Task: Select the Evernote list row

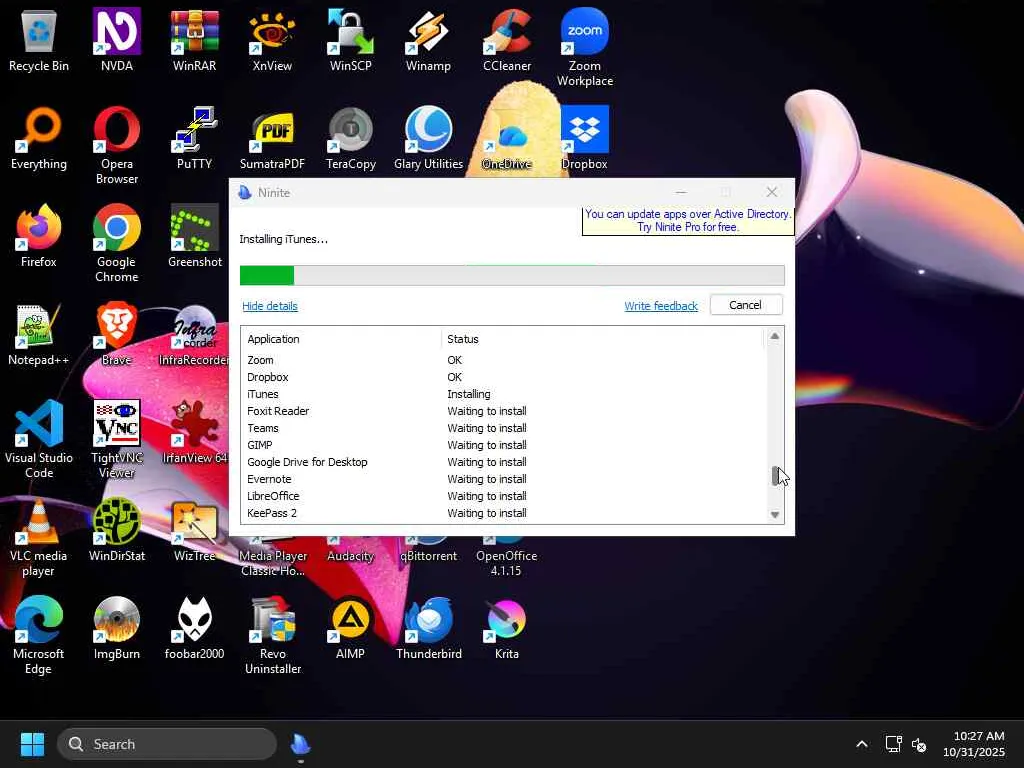Action: click(x=503, y=479)
